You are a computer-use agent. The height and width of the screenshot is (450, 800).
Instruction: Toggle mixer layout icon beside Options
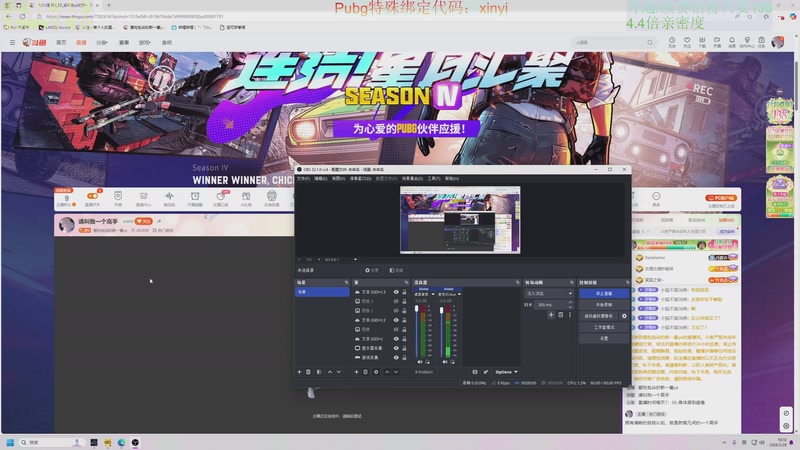coord(475,372)
